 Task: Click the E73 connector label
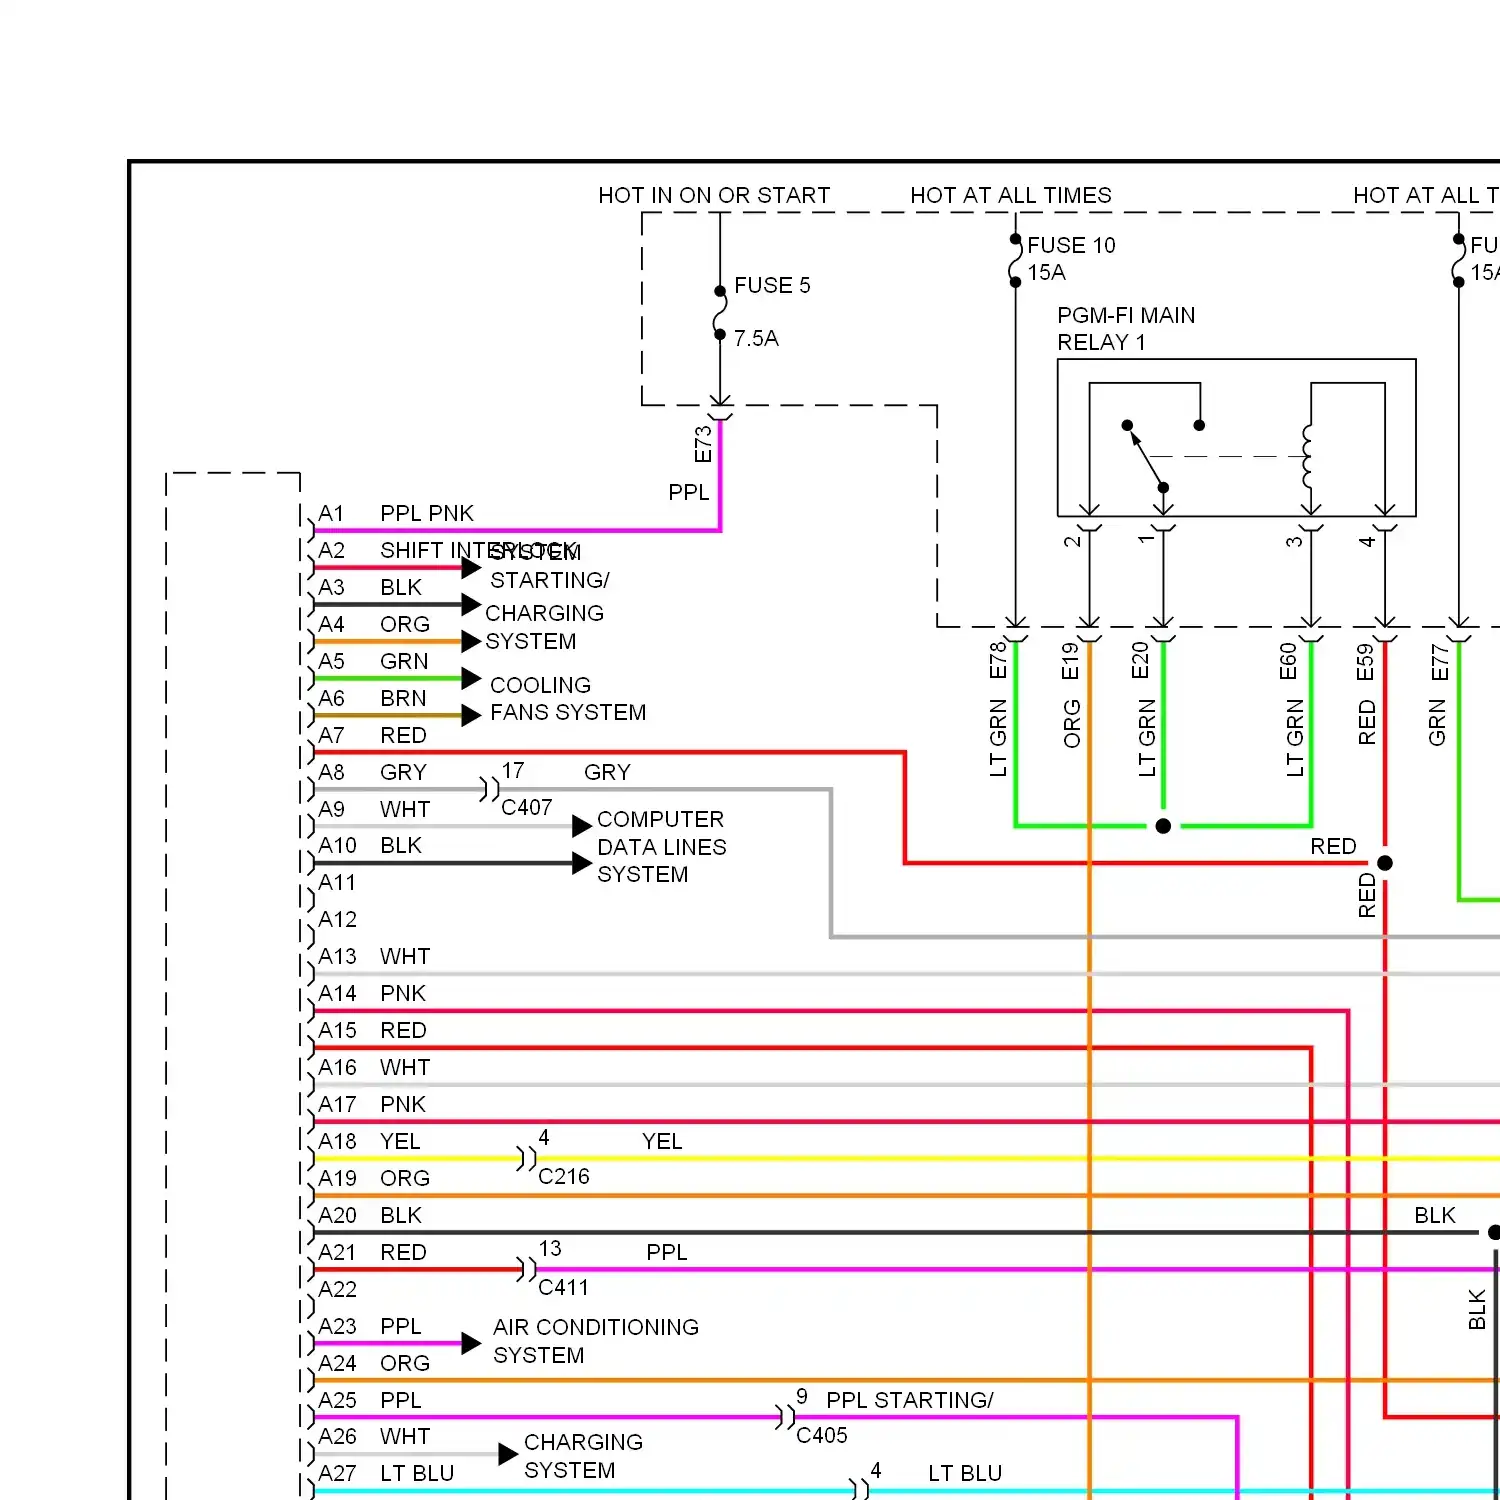point(703,444)
